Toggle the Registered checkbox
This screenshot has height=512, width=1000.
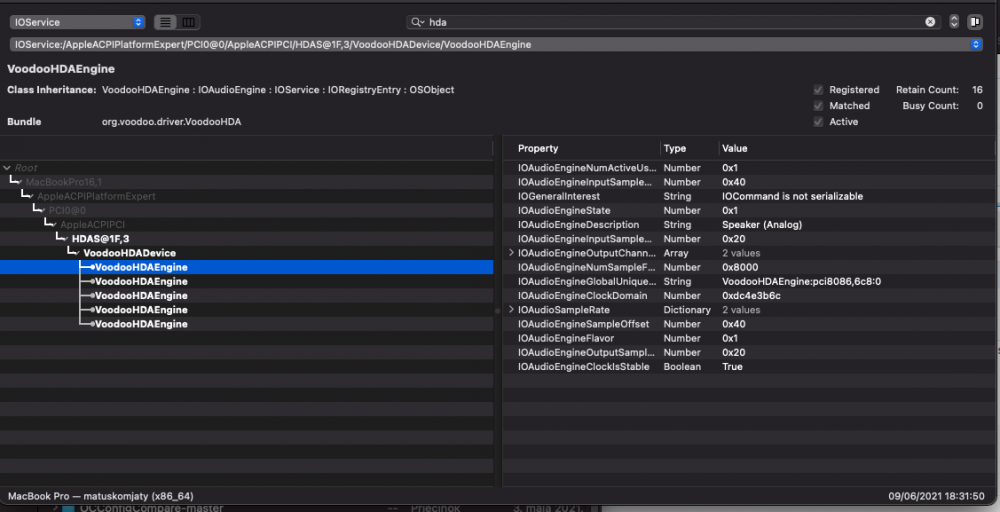click(x=818, y=90)
